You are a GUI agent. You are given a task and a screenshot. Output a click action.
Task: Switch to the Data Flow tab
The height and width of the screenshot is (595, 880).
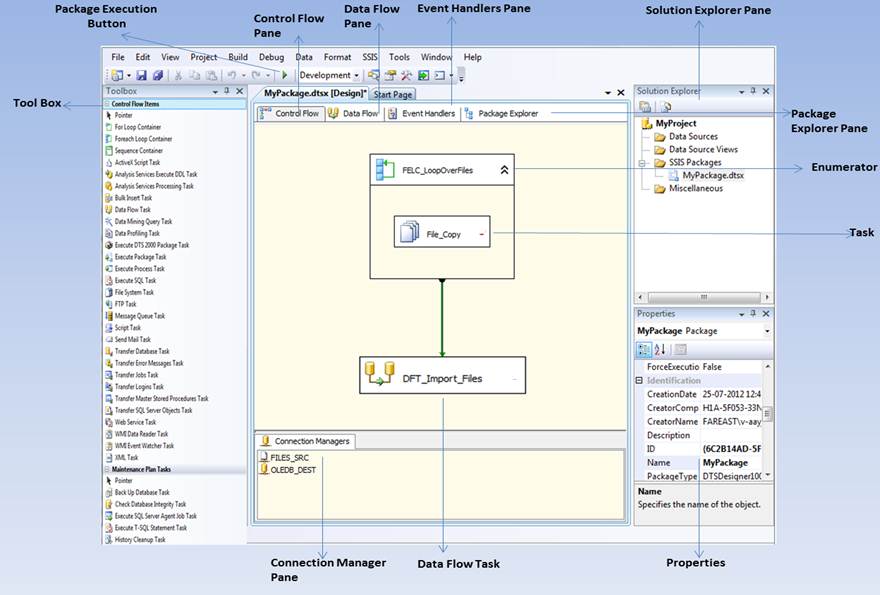[x=360, y=113]
